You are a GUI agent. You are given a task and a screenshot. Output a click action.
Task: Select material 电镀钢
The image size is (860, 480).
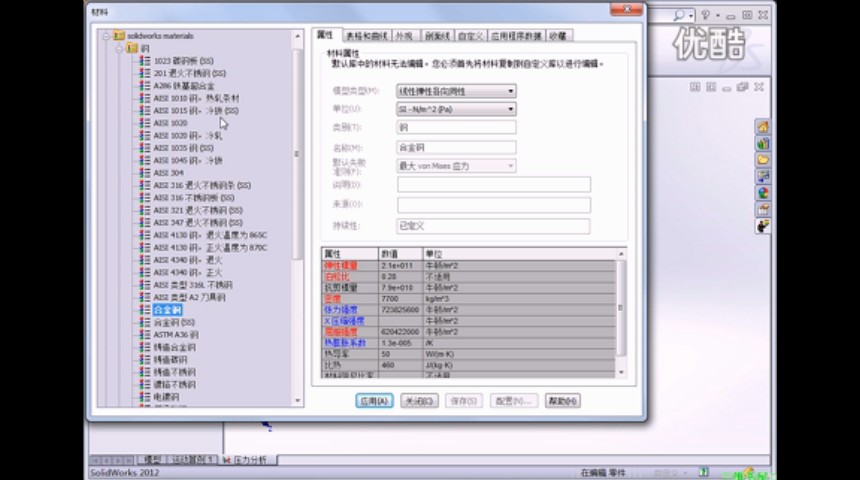tap(166, 397)
